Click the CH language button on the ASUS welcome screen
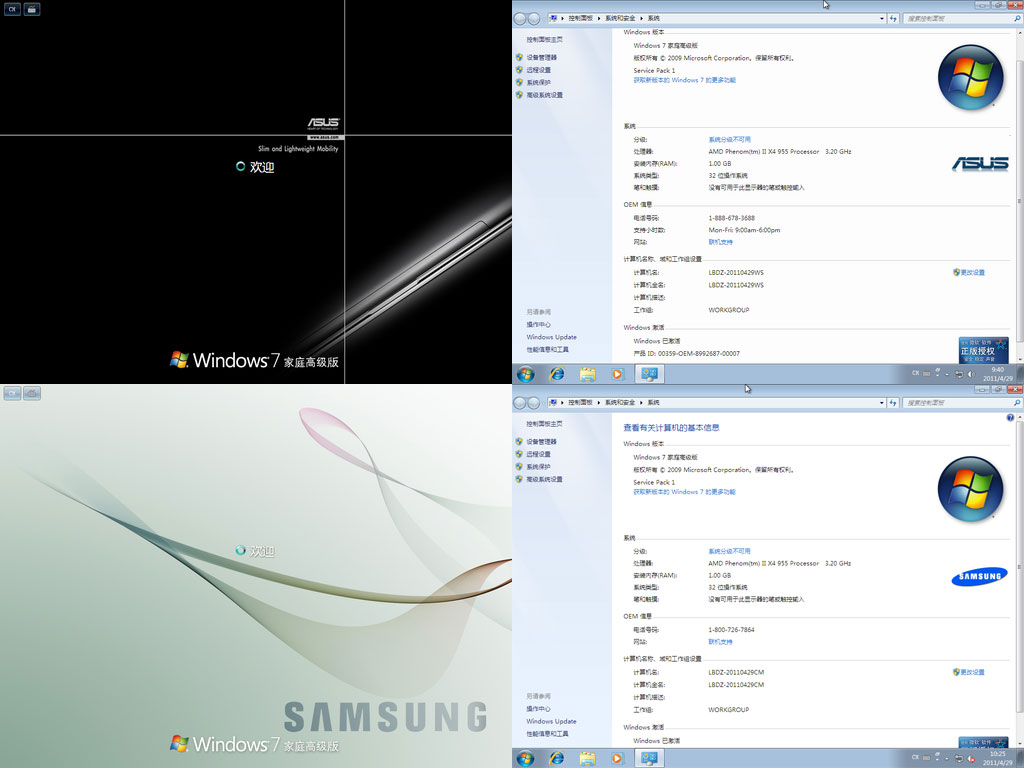The image size is (1024, 768). coord(12,9)
